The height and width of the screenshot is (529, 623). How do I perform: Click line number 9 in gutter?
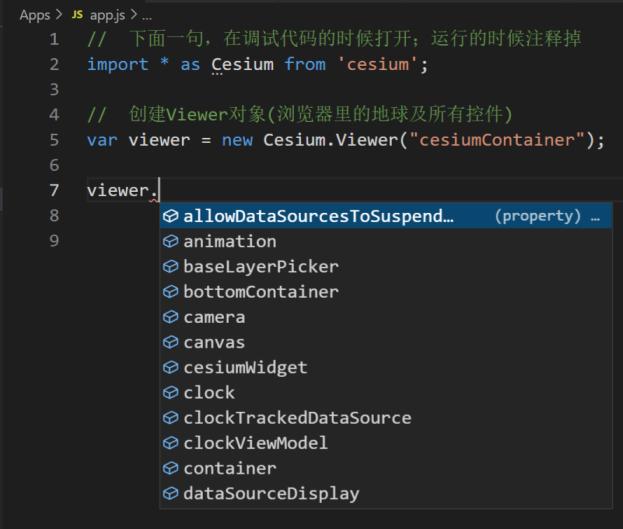pos(54,241)
